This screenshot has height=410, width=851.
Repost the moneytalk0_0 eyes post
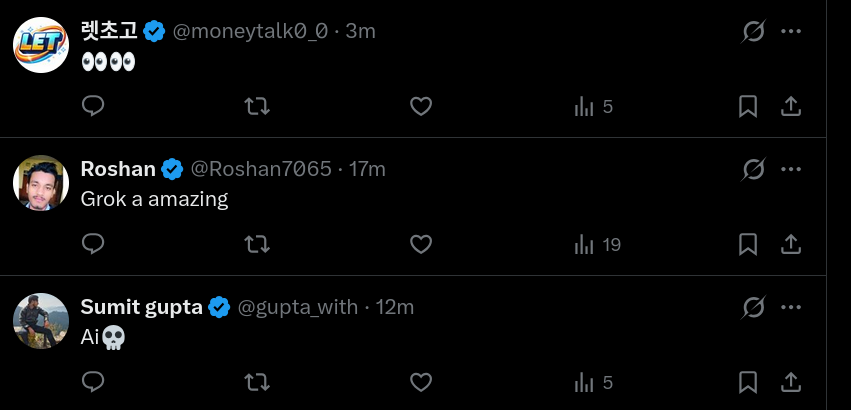coord(257,106)
